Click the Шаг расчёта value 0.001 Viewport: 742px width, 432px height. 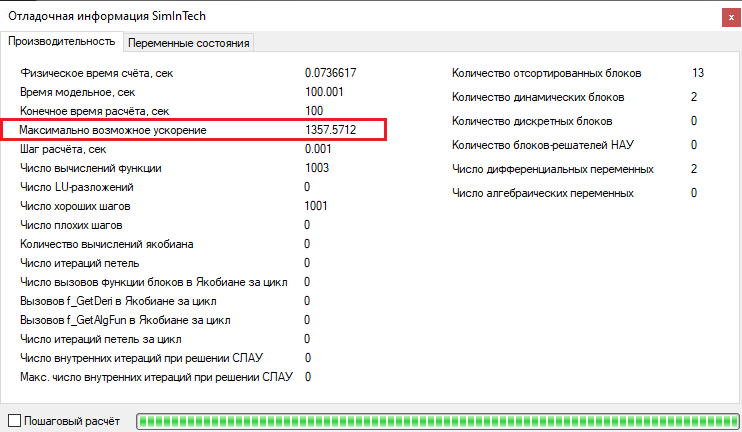click(318, 149)
